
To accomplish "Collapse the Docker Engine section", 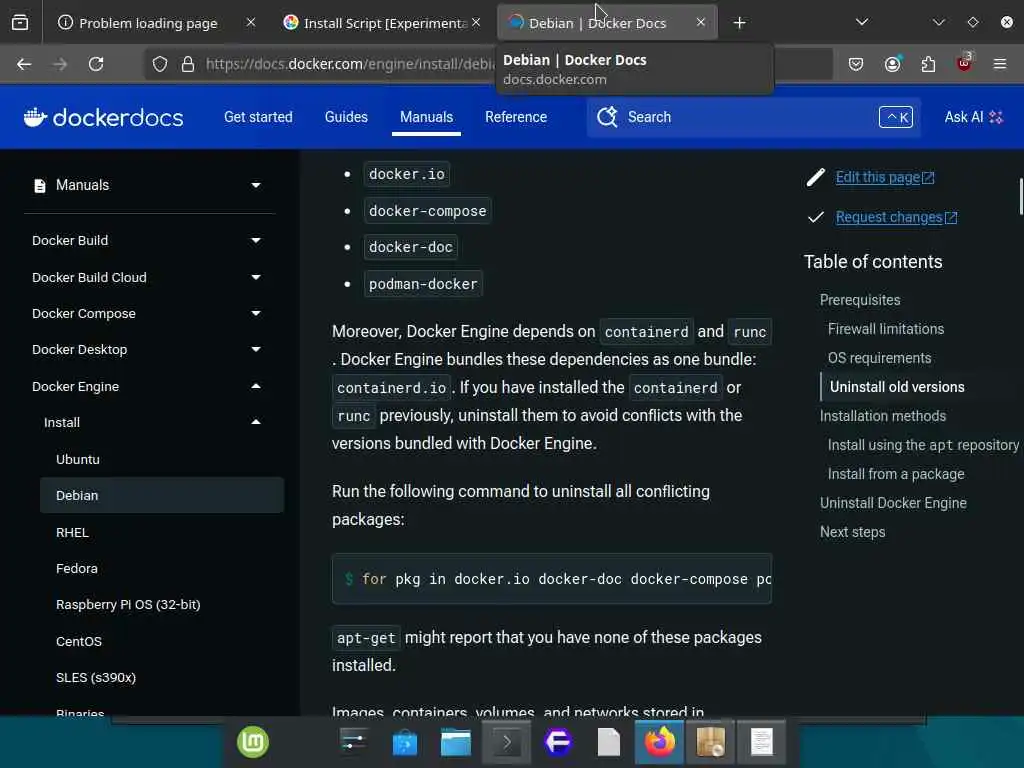I will [x=256, y=387].
